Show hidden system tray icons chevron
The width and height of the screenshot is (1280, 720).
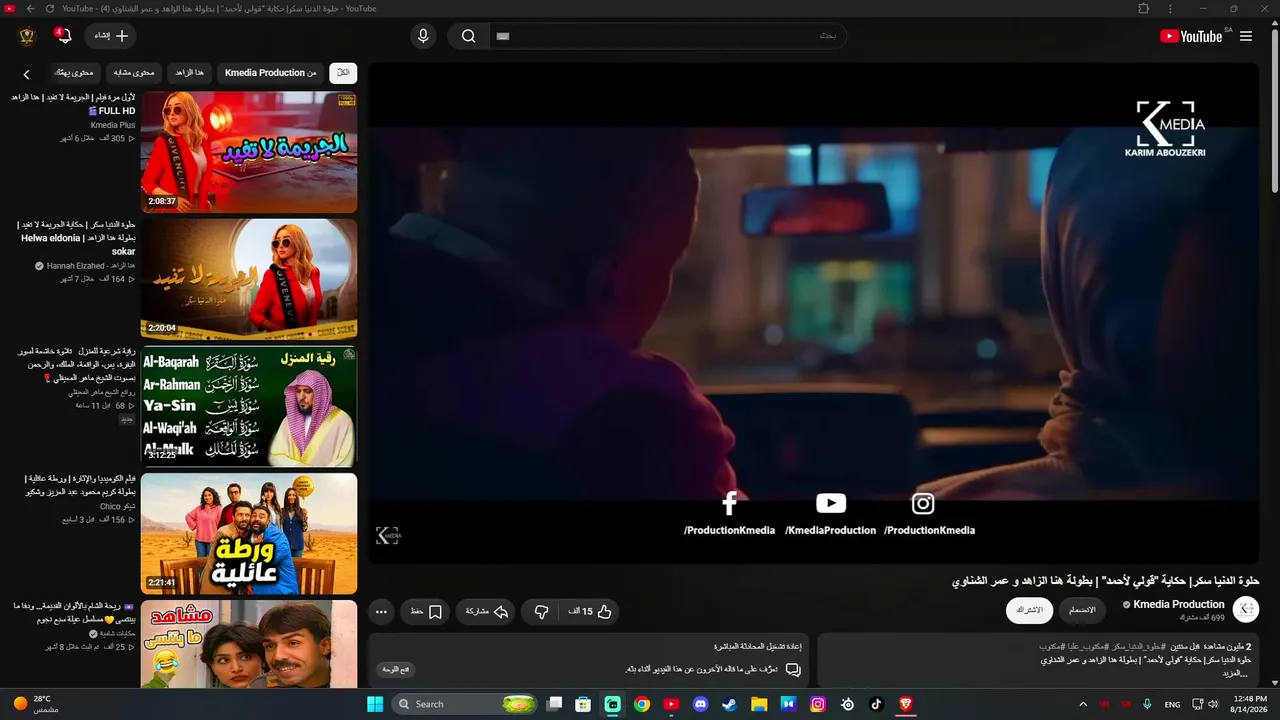click(1083, 704)
